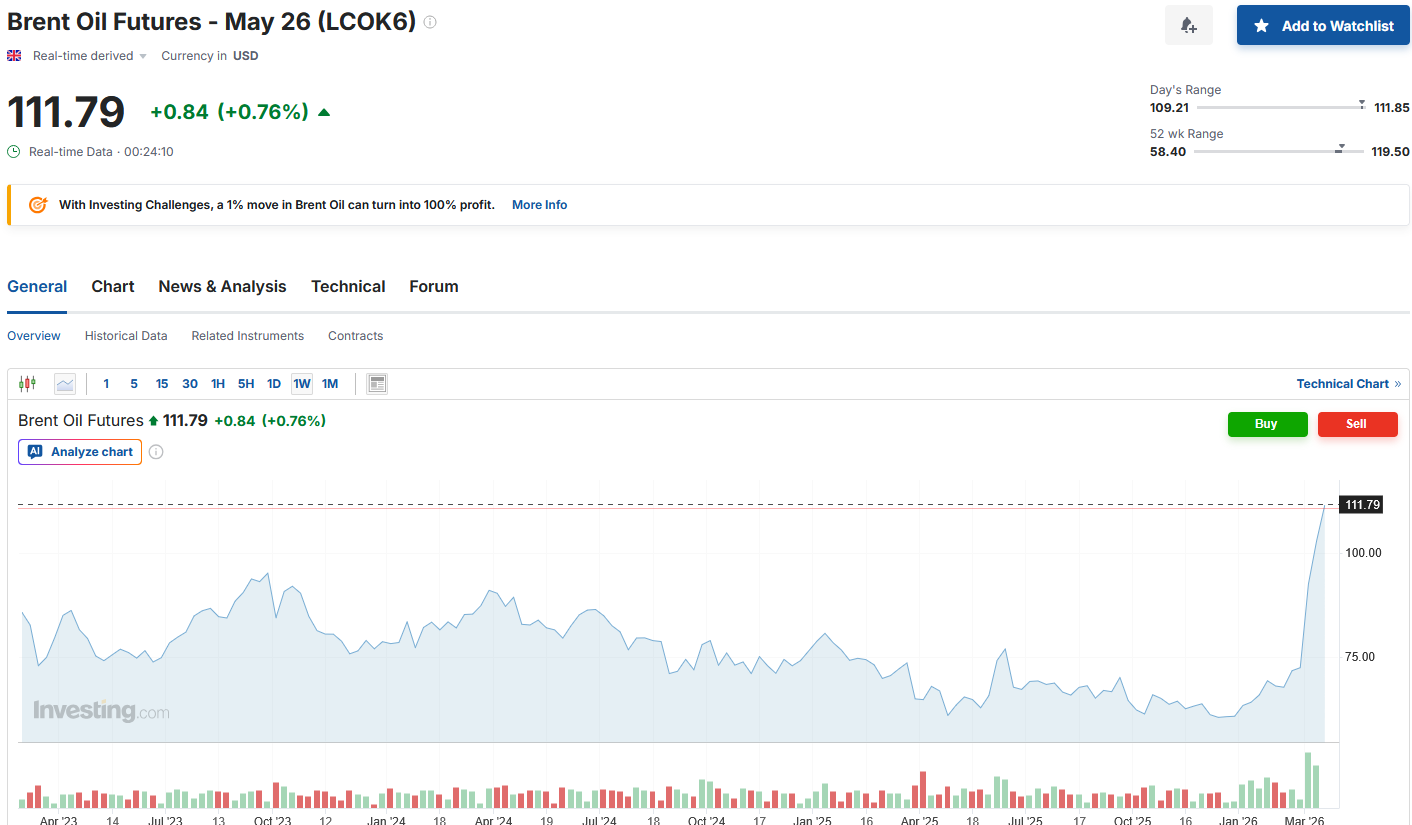Open the Forum tab
This screenshot has height=825, width=1412.
click(434, 287)
